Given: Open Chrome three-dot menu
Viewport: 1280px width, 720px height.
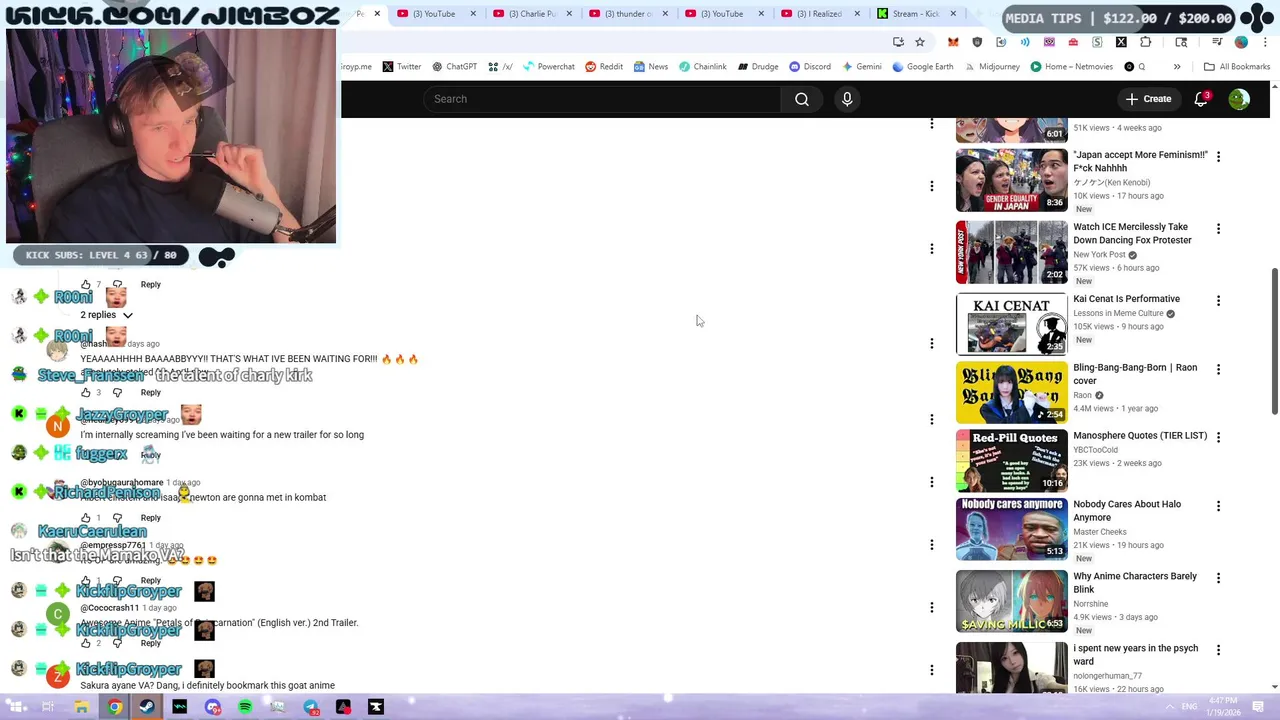Looking at the screenshot, I should 1265,42.
